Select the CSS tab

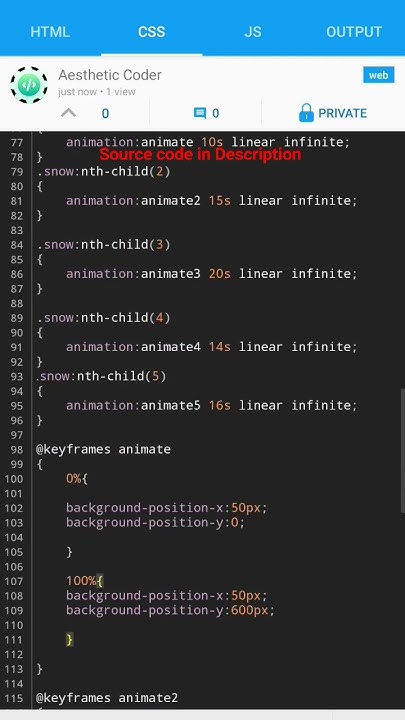[x=152, y=32]
